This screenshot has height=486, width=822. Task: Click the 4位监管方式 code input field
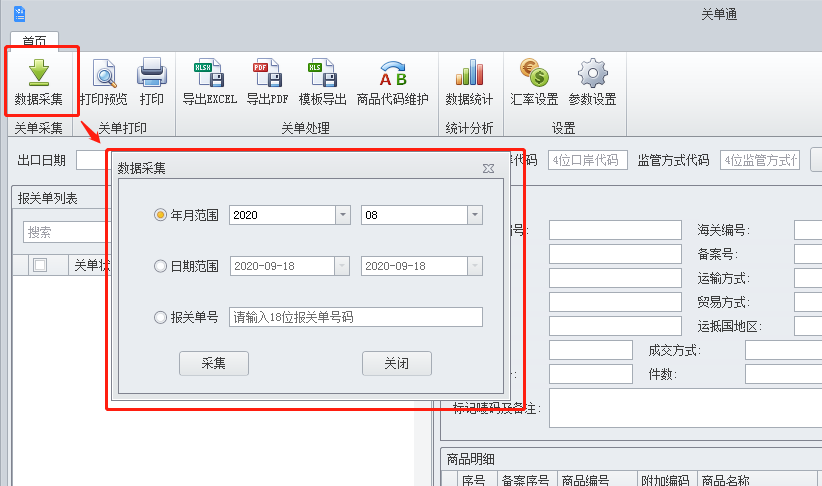[760, 160]
